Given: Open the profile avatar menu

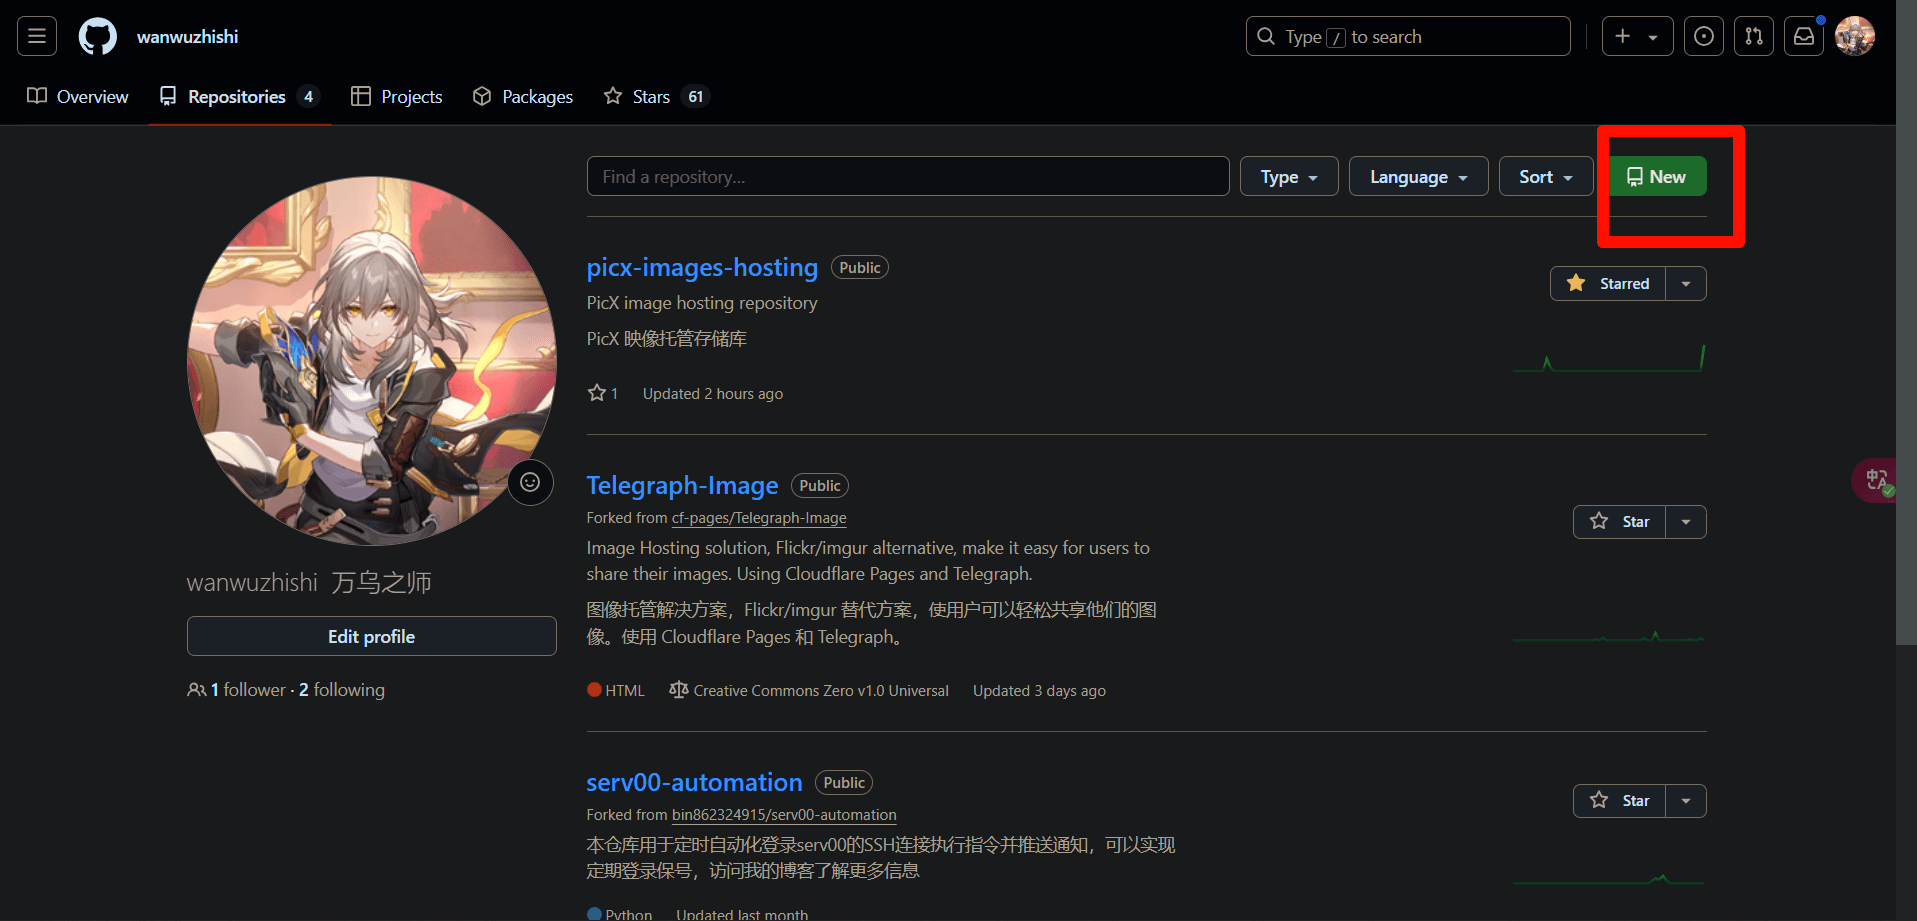Looking at the screenshot, I should pos(1855,35).
